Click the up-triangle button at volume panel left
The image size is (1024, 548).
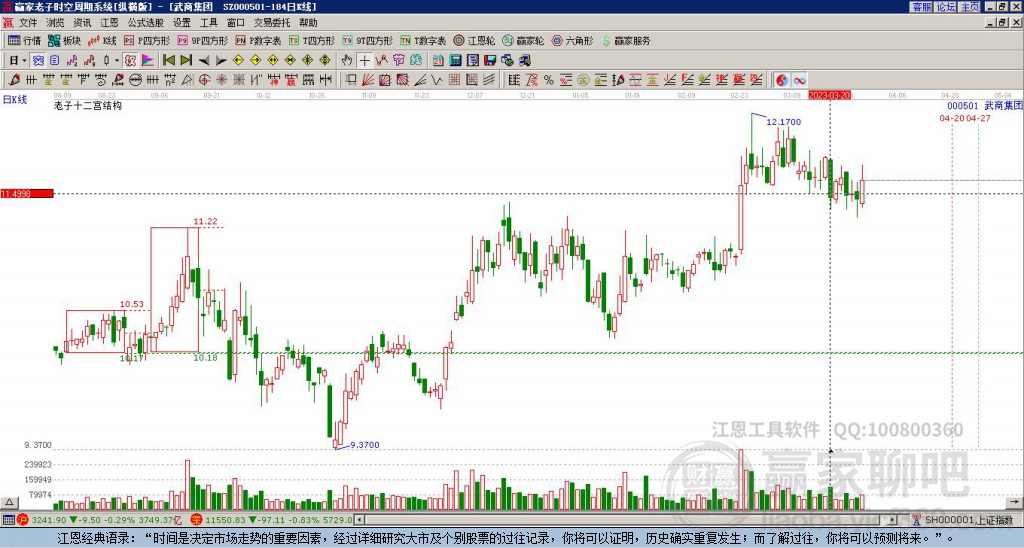click(x=9, y=502)
